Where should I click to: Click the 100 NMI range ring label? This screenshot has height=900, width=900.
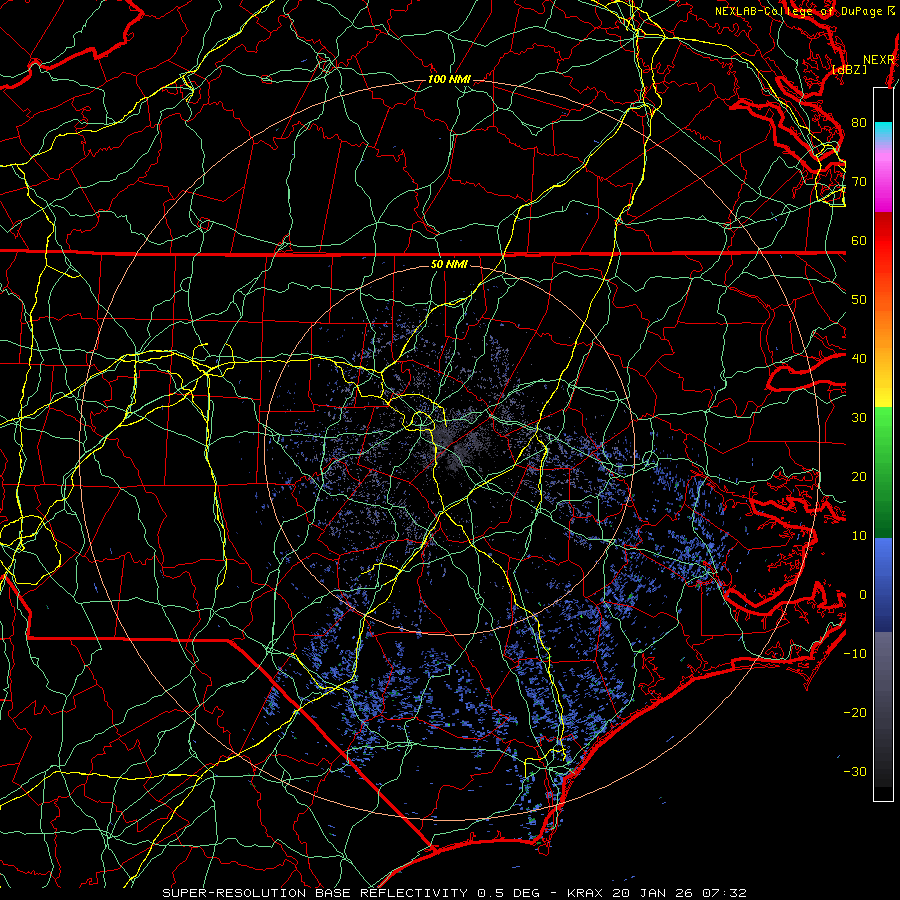pyautogui.click(x=449, y=79)
